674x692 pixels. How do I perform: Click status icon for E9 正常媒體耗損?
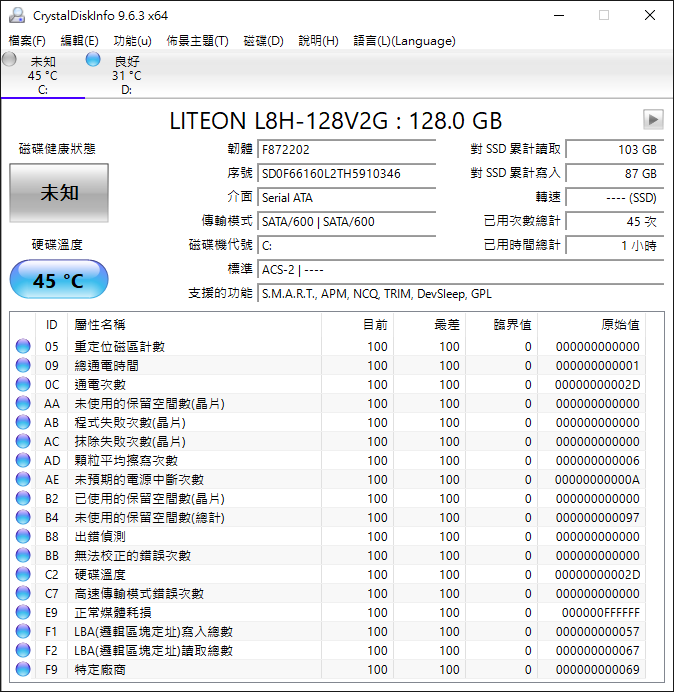tap(23, 612)
